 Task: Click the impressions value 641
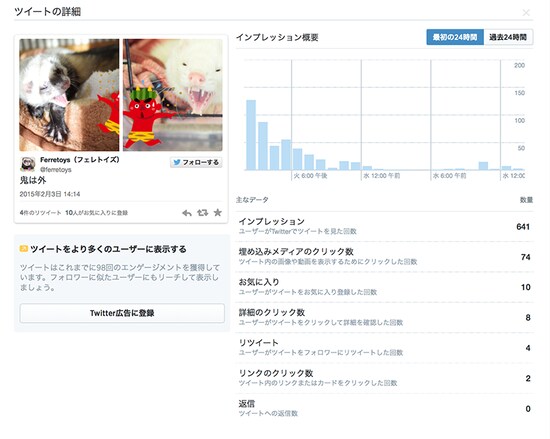click(523, 227)
